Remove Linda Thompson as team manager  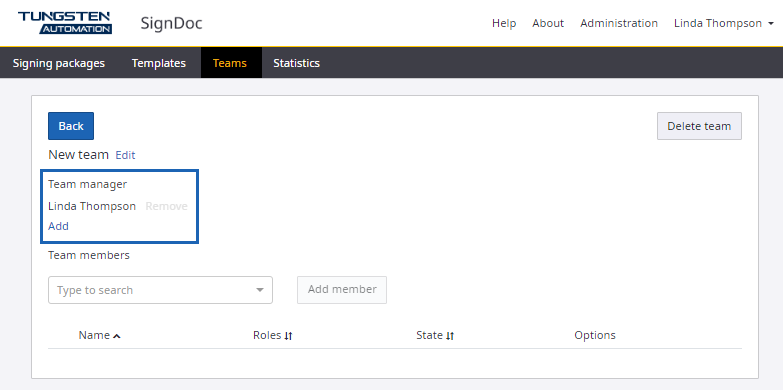166,206
